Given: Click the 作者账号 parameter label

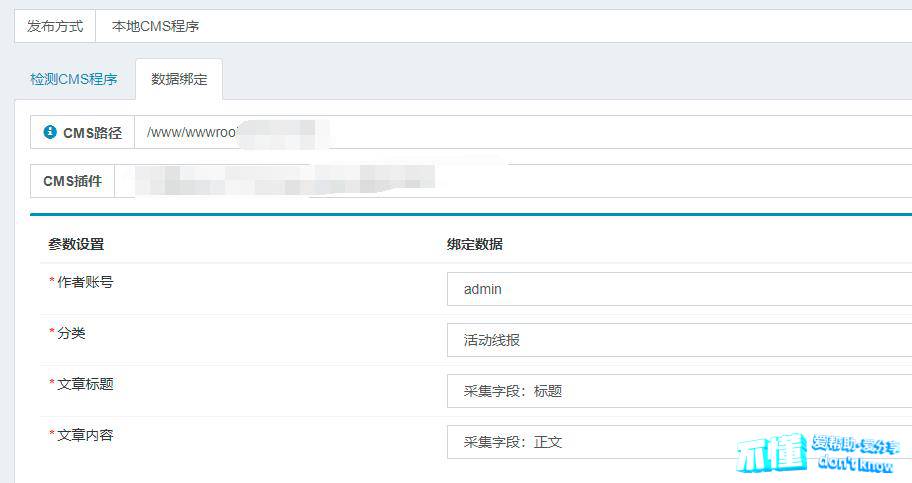Looking at the screenshot, I should point(85,282).
